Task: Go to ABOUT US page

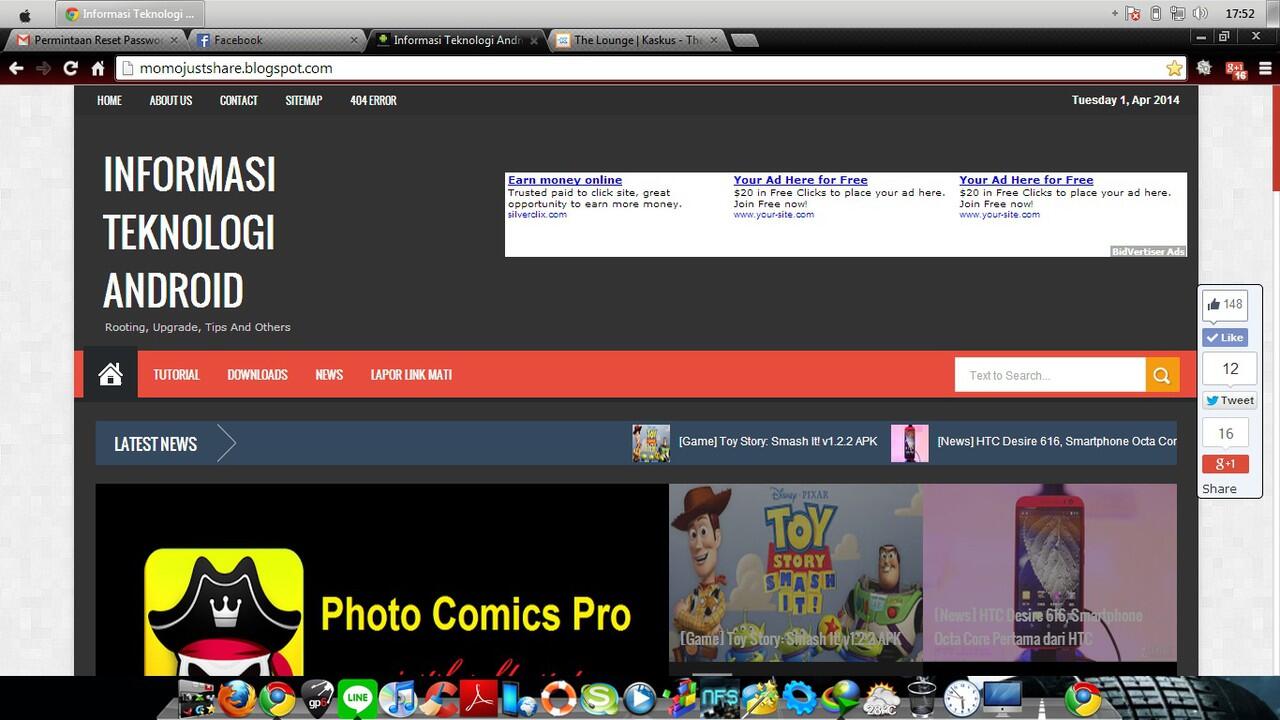Action: (171, 100)
